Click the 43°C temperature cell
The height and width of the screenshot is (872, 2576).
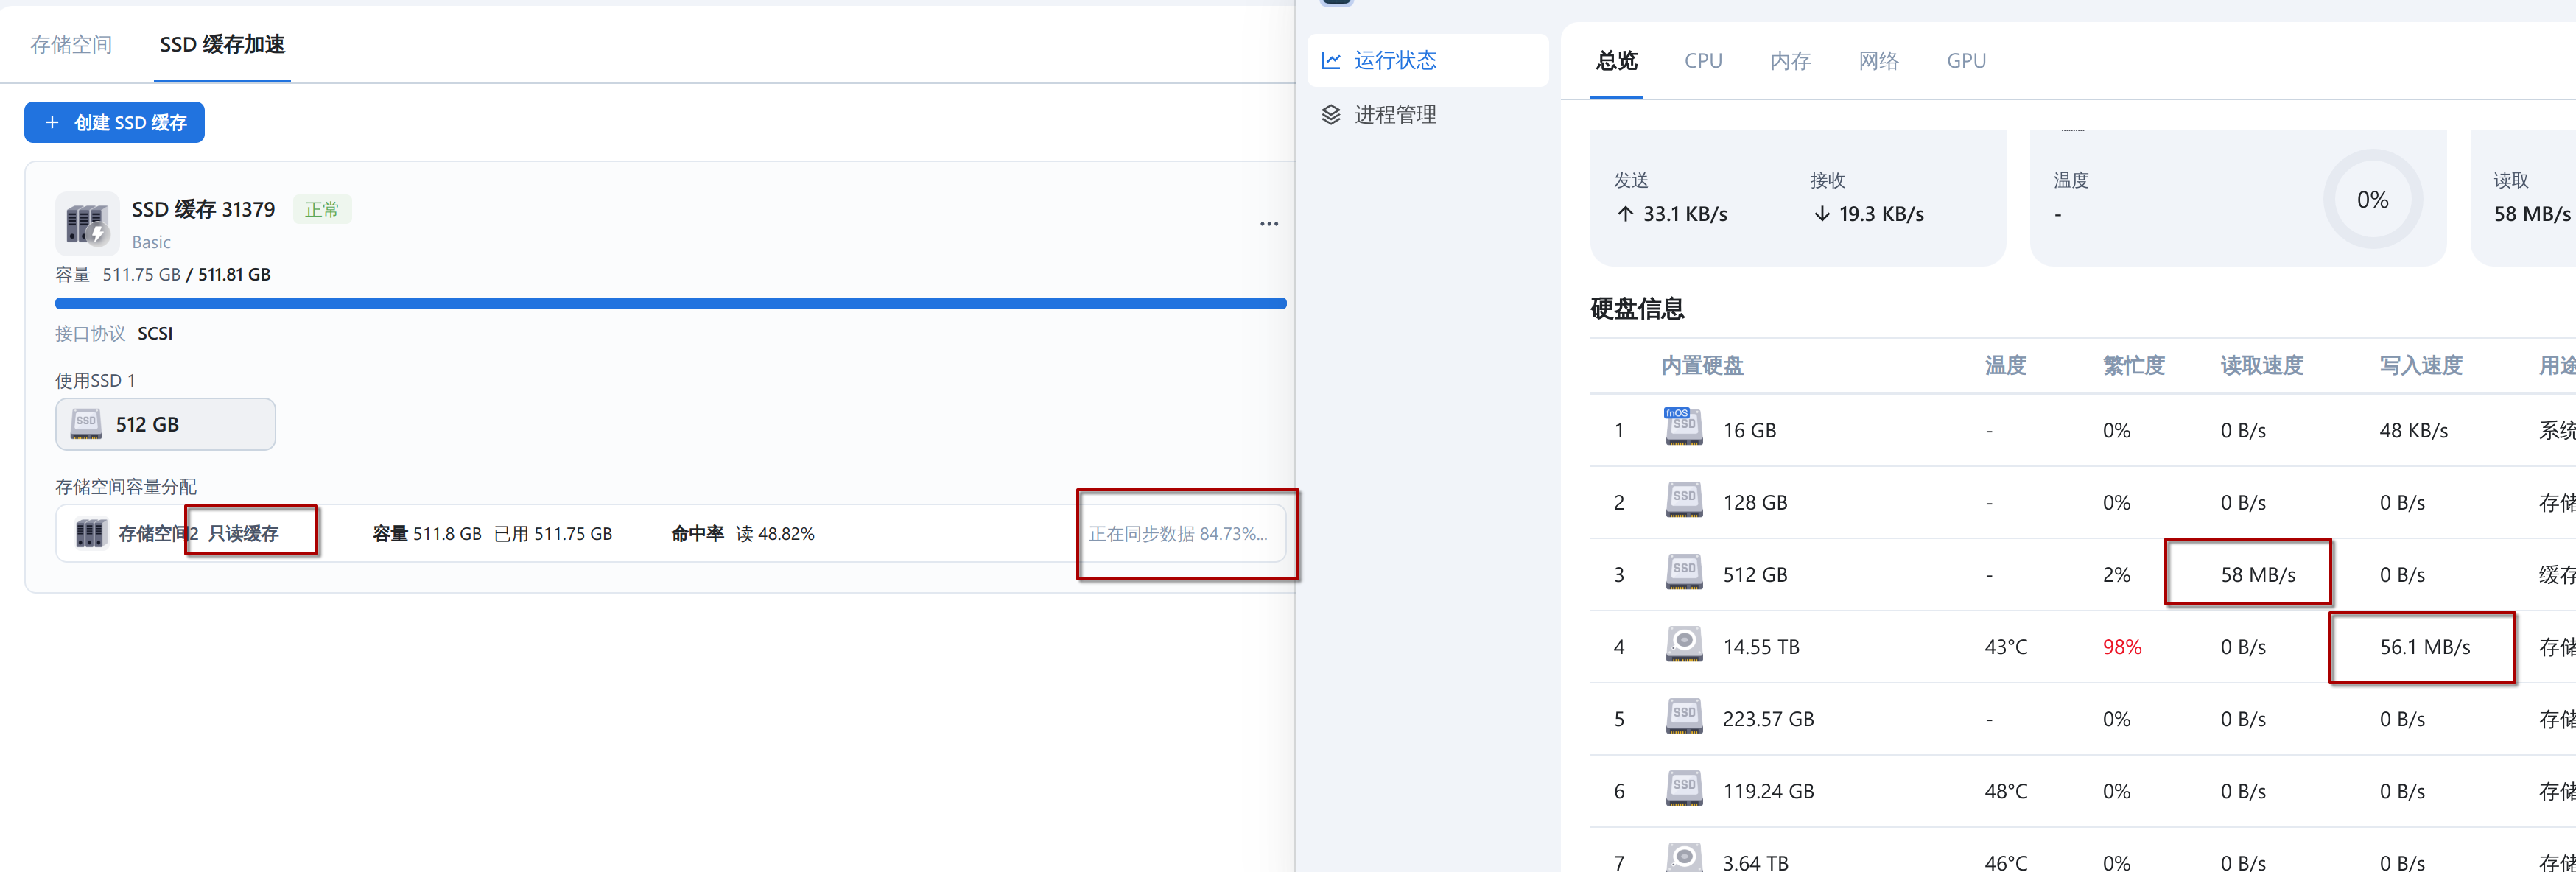click(x=2005, y=647)
